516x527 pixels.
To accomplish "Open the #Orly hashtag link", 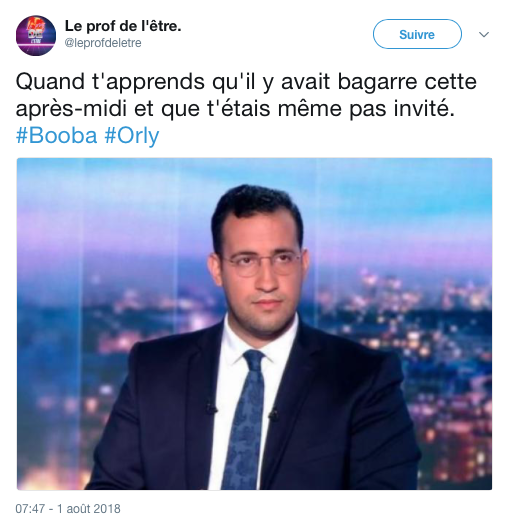I will (x=132, y=136).
